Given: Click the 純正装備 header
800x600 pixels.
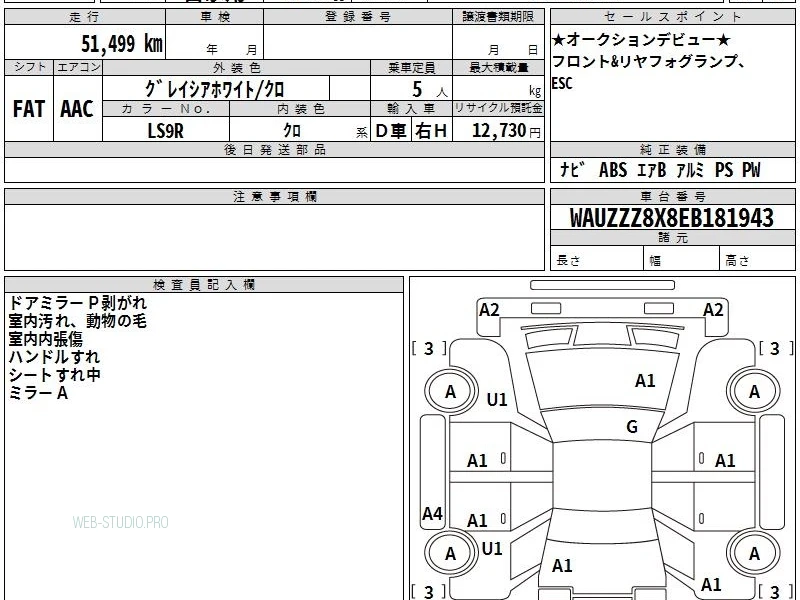Looking at the screenshot, I should click(x=672, y=150).
